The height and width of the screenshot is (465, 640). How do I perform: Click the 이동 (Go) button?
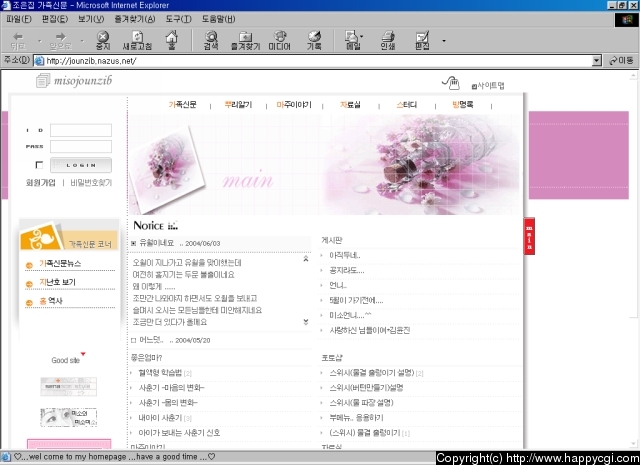pyautogui.click(x=621, y=60)
